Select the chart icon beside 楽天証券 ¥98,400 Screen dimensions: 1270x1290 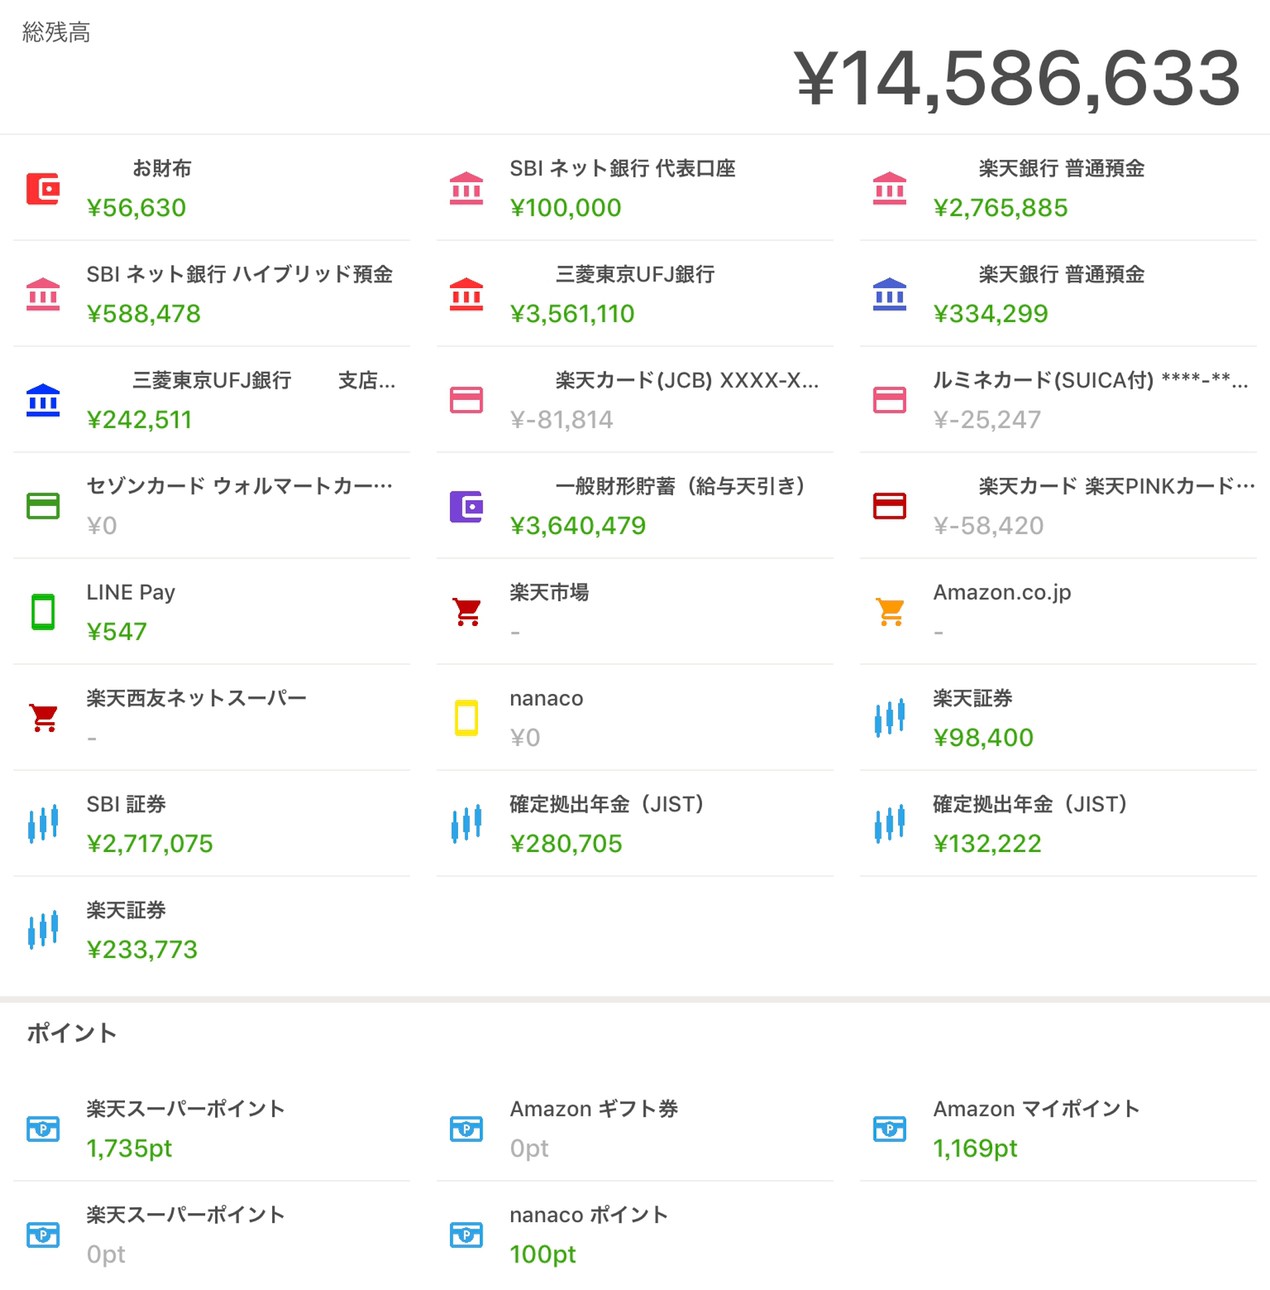tap(890, 718)
